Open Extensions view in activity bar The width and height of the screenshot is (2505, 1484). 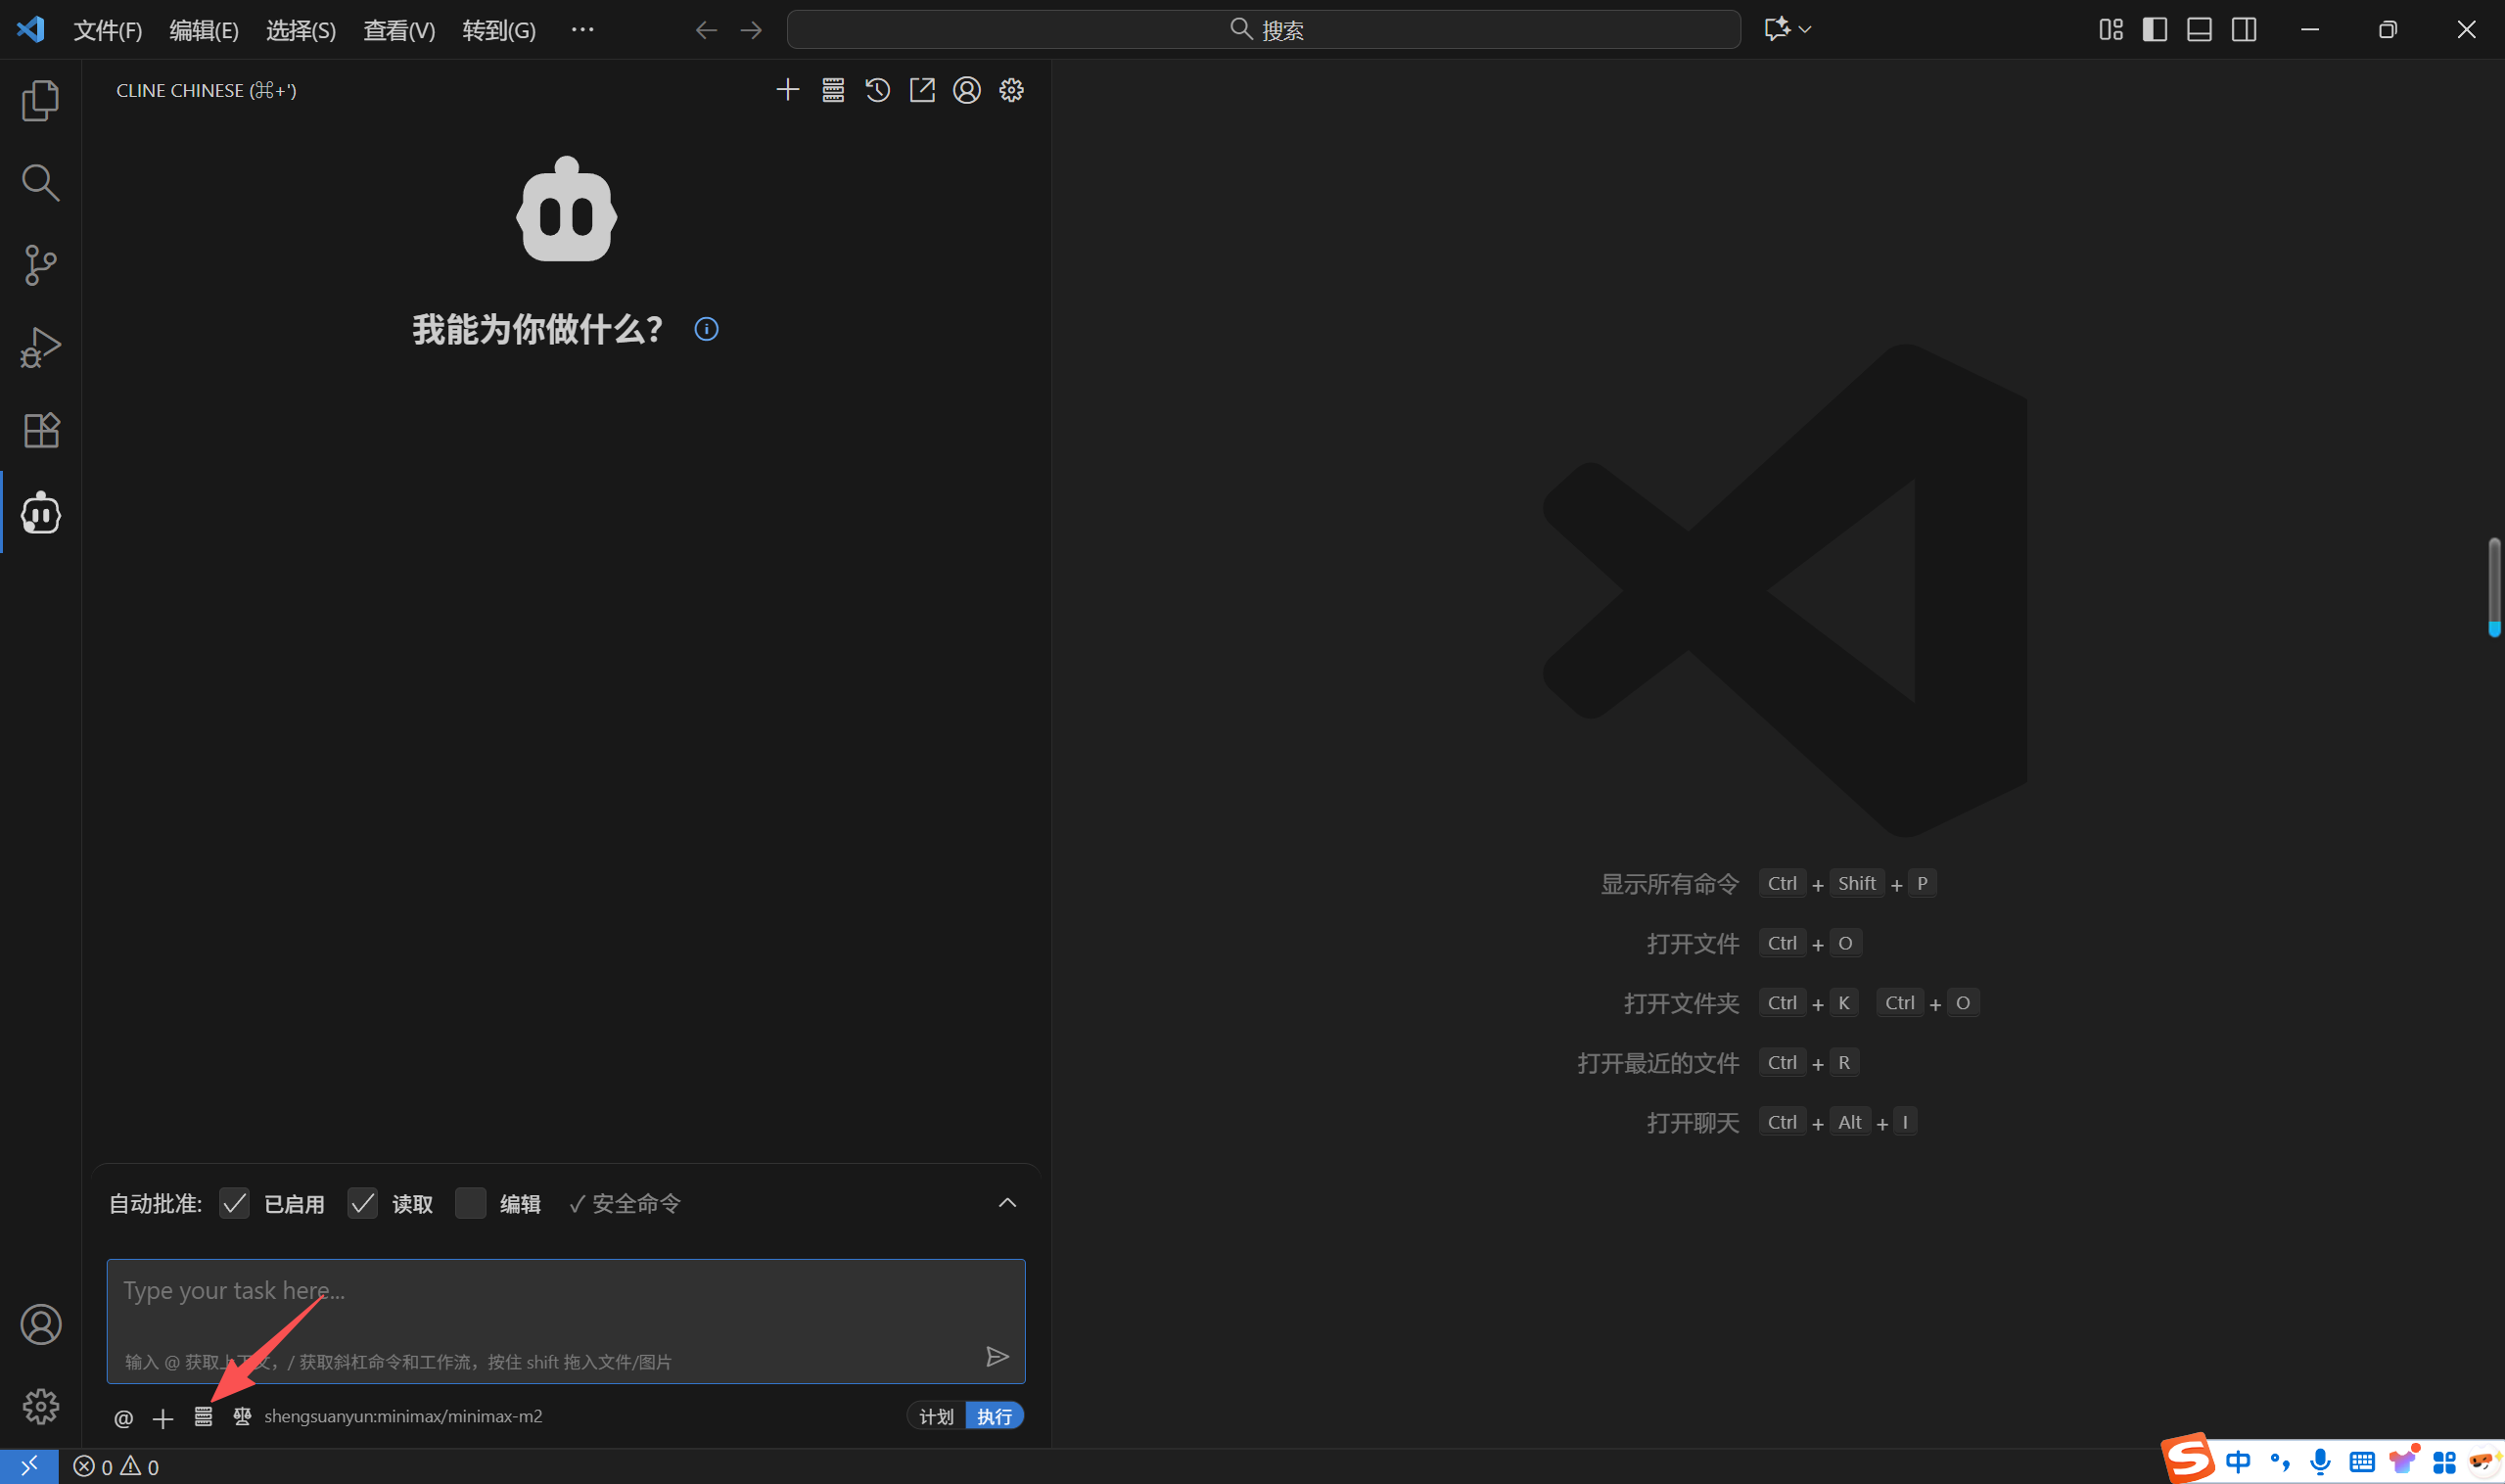40,430
